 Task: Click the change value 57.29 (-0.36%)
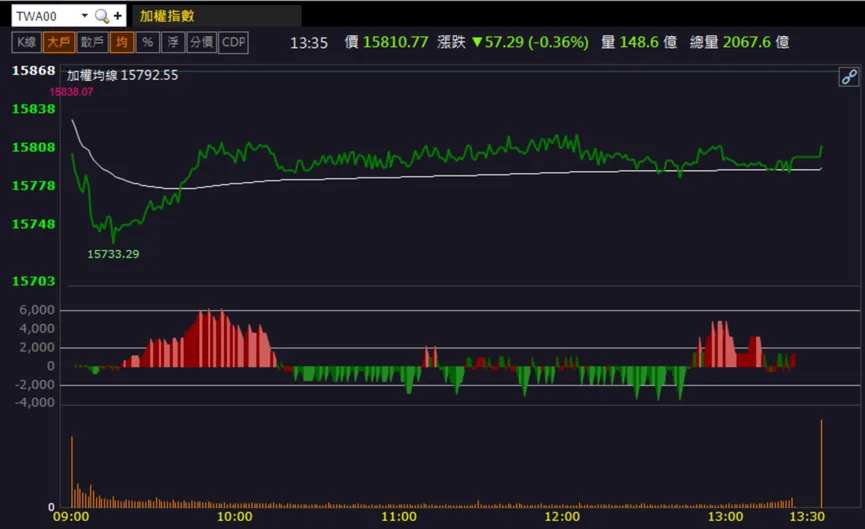tap(531, 42)
